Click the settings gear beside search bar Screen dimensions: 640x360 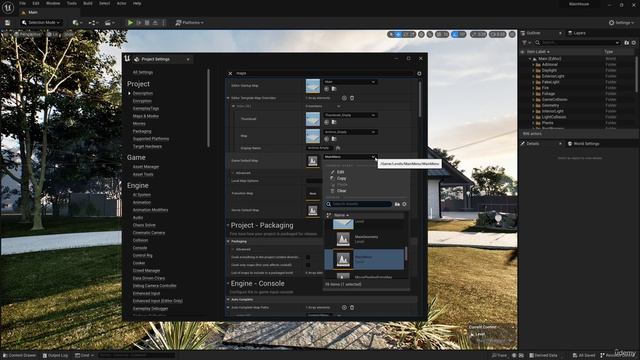(x=419, y=73)
